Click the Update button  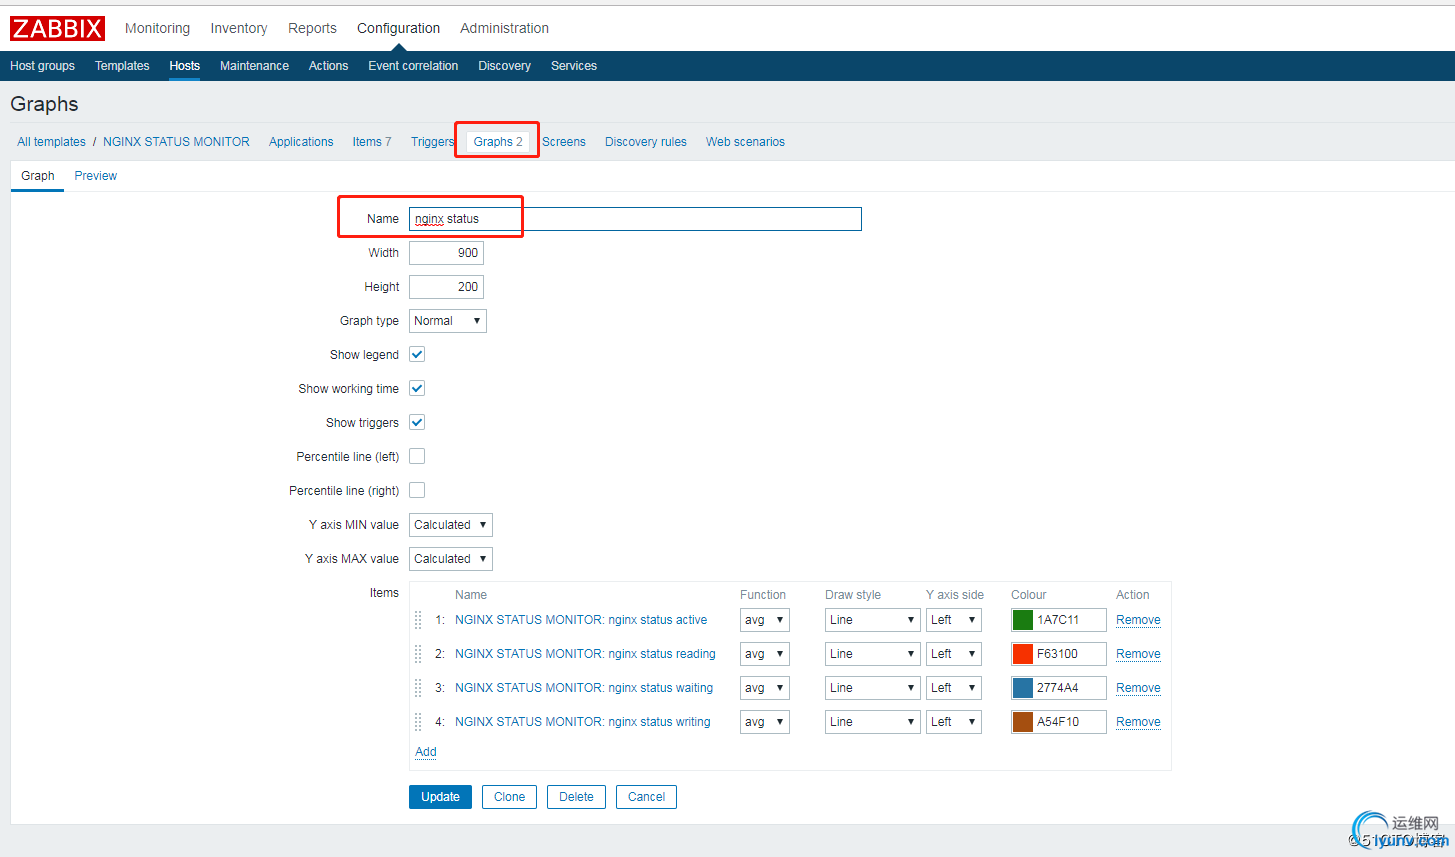[x=440, y=797]
